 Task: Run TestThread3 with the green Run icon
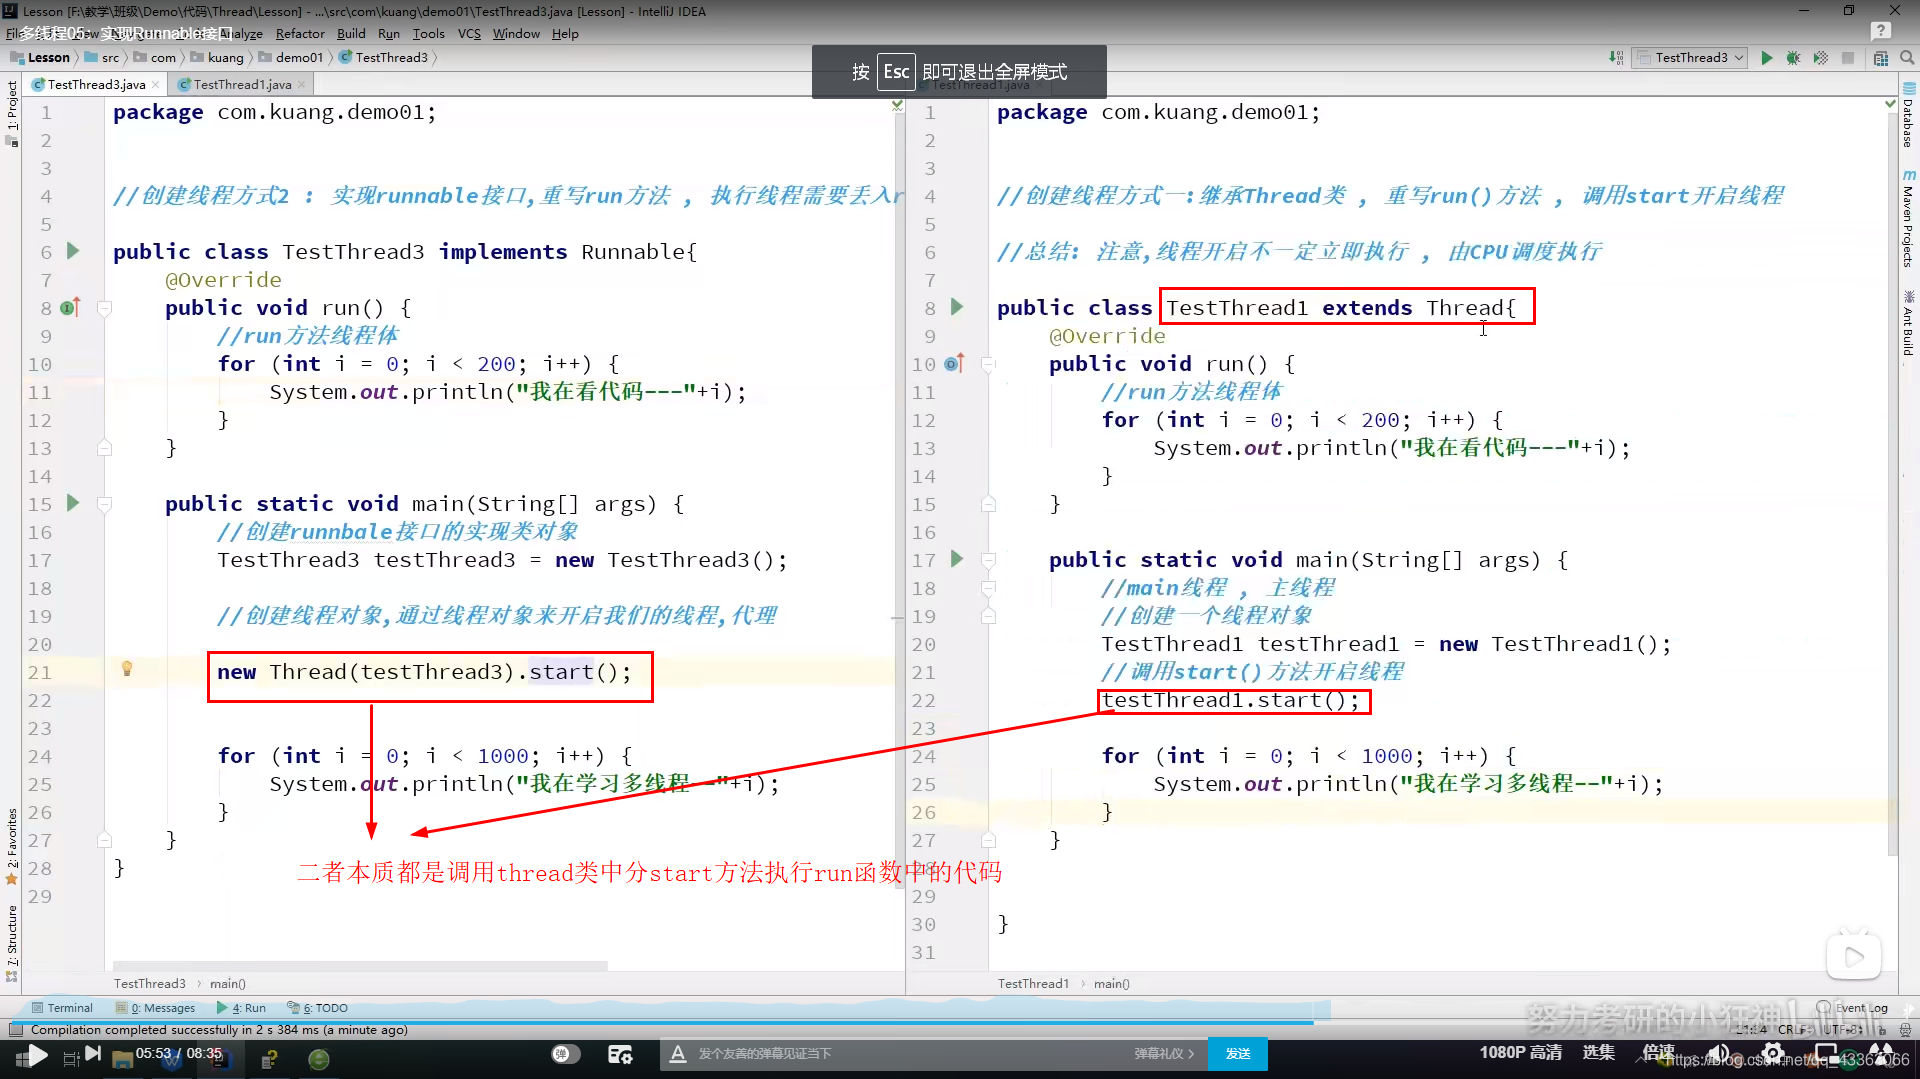click(x=1767, y=58)
